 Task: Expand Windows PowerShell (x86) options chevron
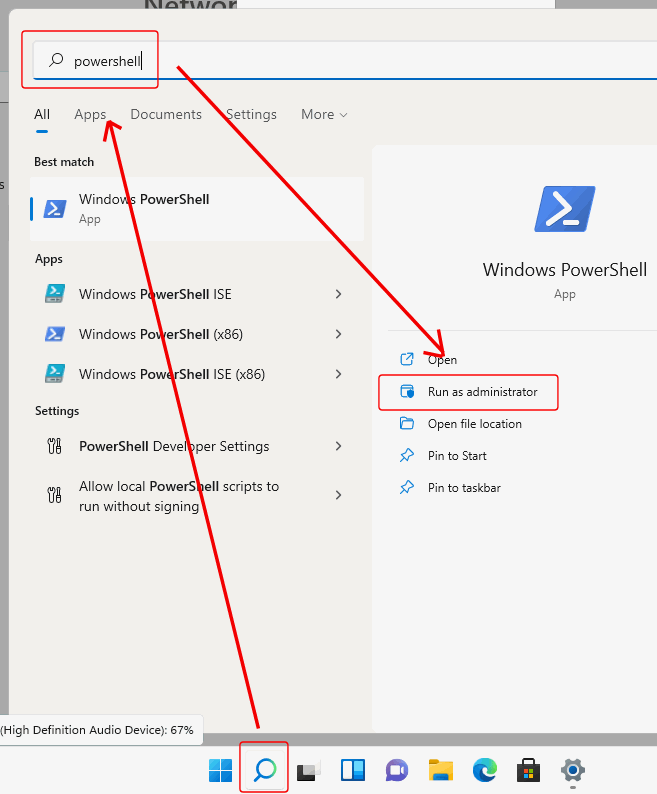338,334
